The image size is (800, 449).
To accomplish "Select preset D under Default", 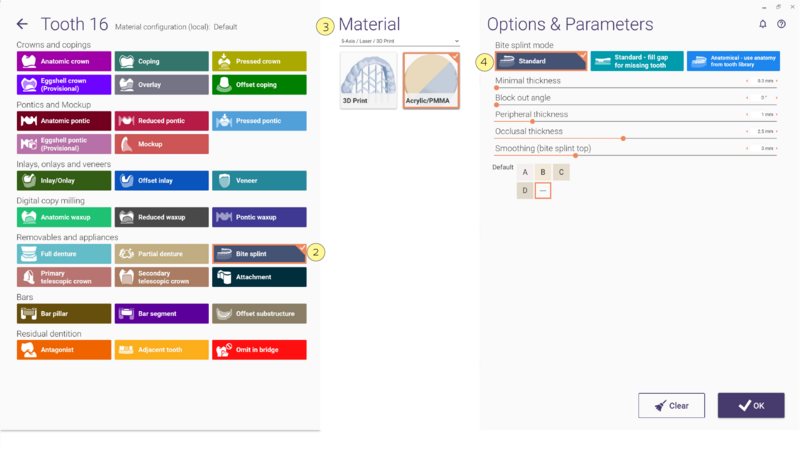I will [525, 191].
